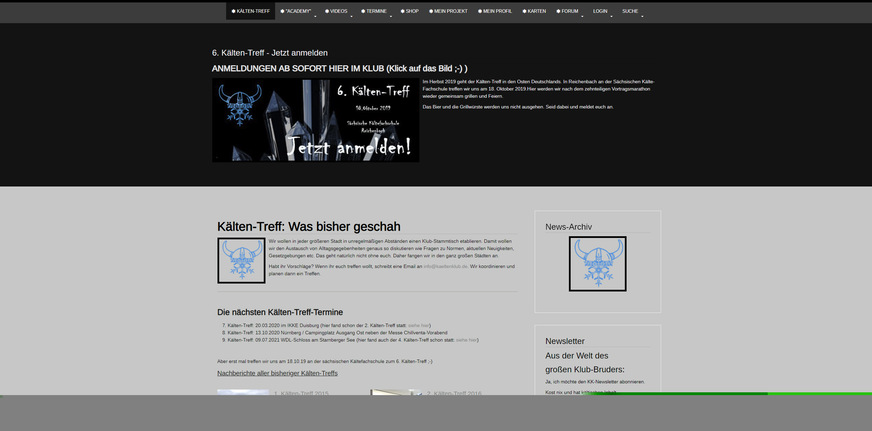Click the info@kaeltenklub.de email link
Viewport: 872px width, 431px height.
[x=445, y=267]
